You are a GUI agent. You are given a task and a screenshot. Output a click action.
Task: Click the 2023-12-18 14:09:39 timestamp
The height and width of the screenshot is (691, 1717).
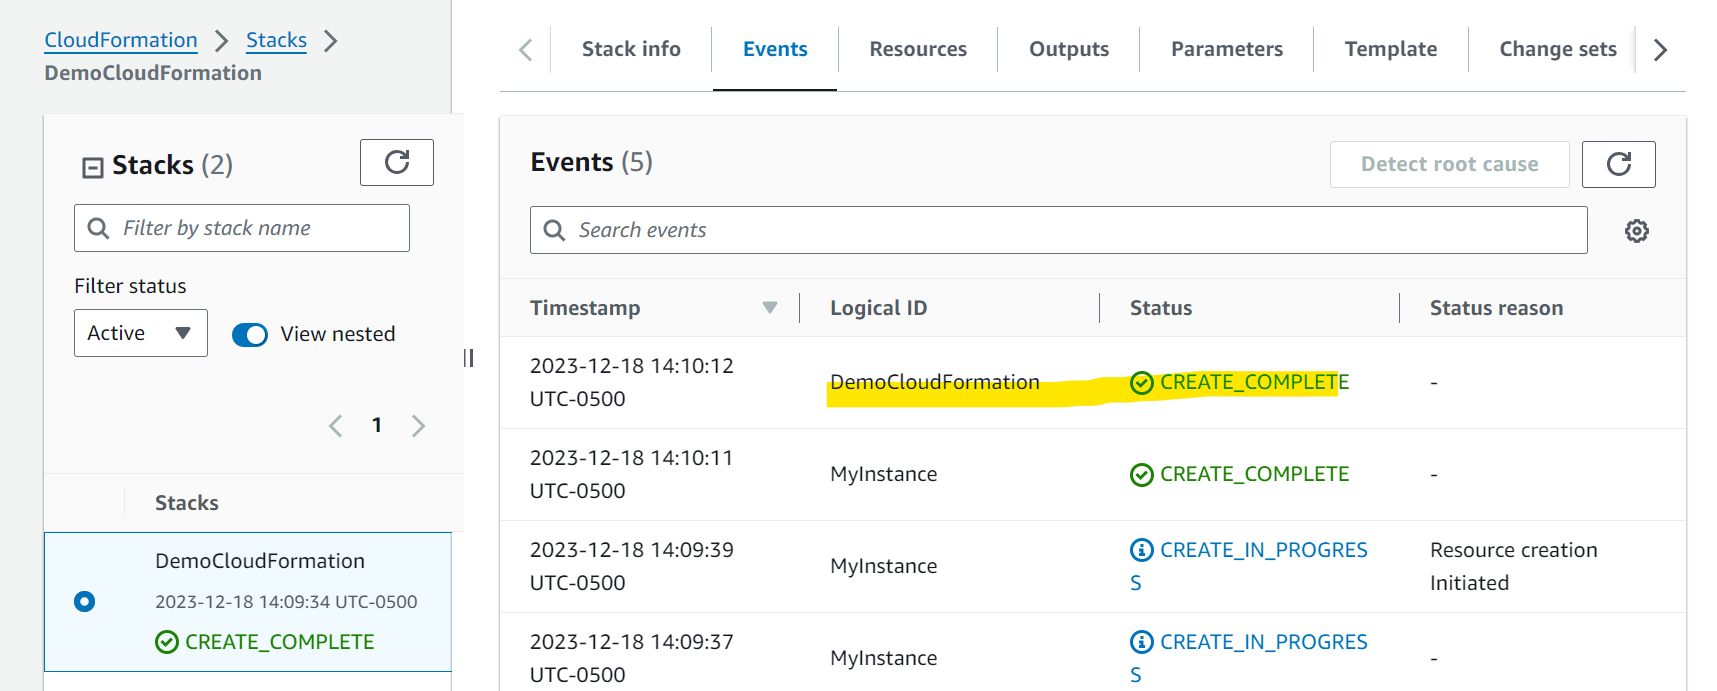pos(632,566)
